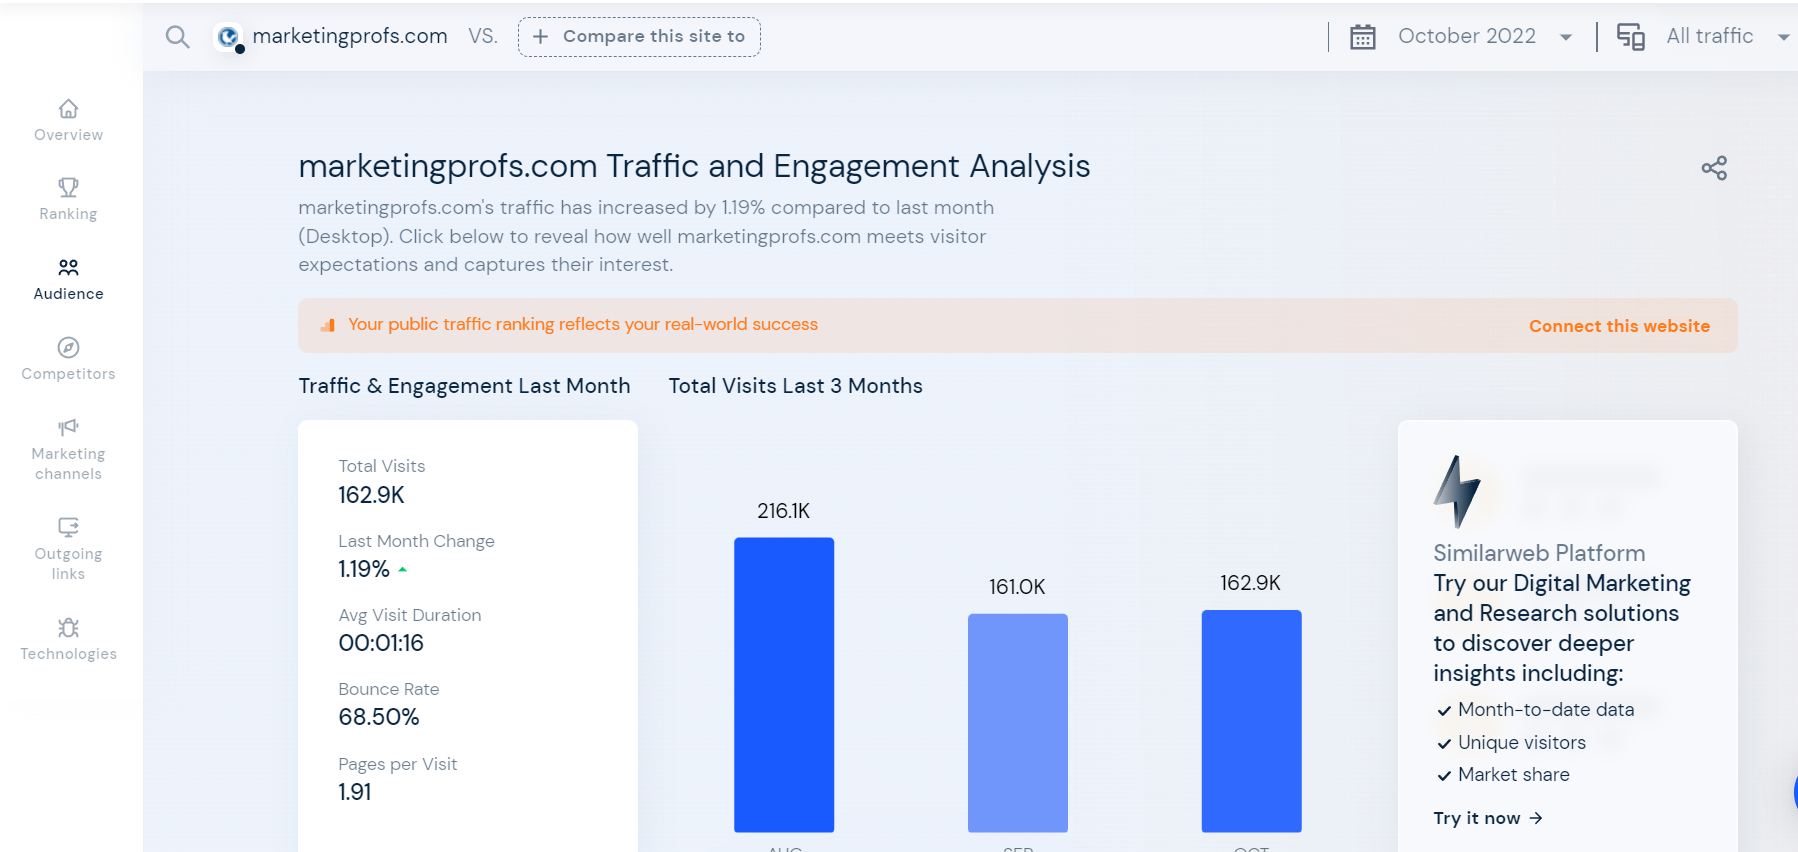This screenshot has height=852, width=1798.
Task: Click the share icon beside title
Action: (x=1714, y=168)
